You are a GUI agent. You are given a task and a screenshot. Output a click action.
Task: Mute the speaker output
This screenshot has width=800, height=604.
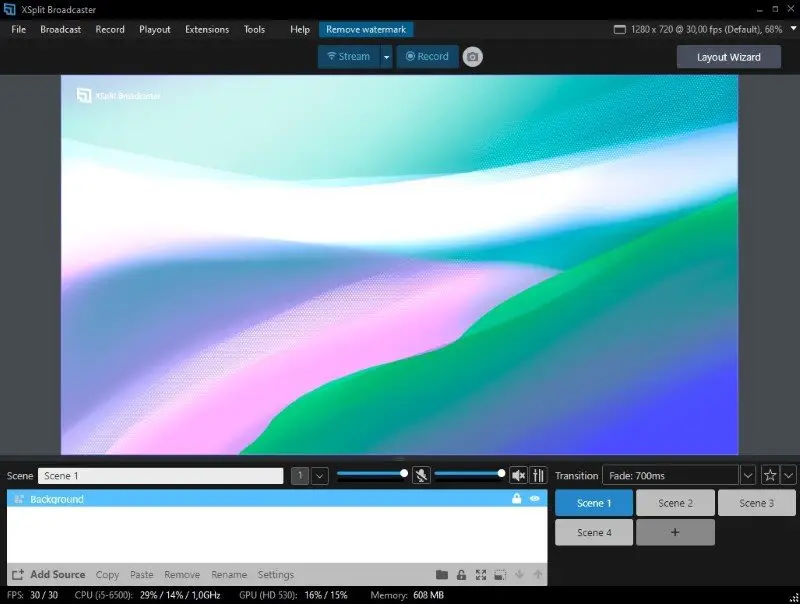click(x=518, y=474)
